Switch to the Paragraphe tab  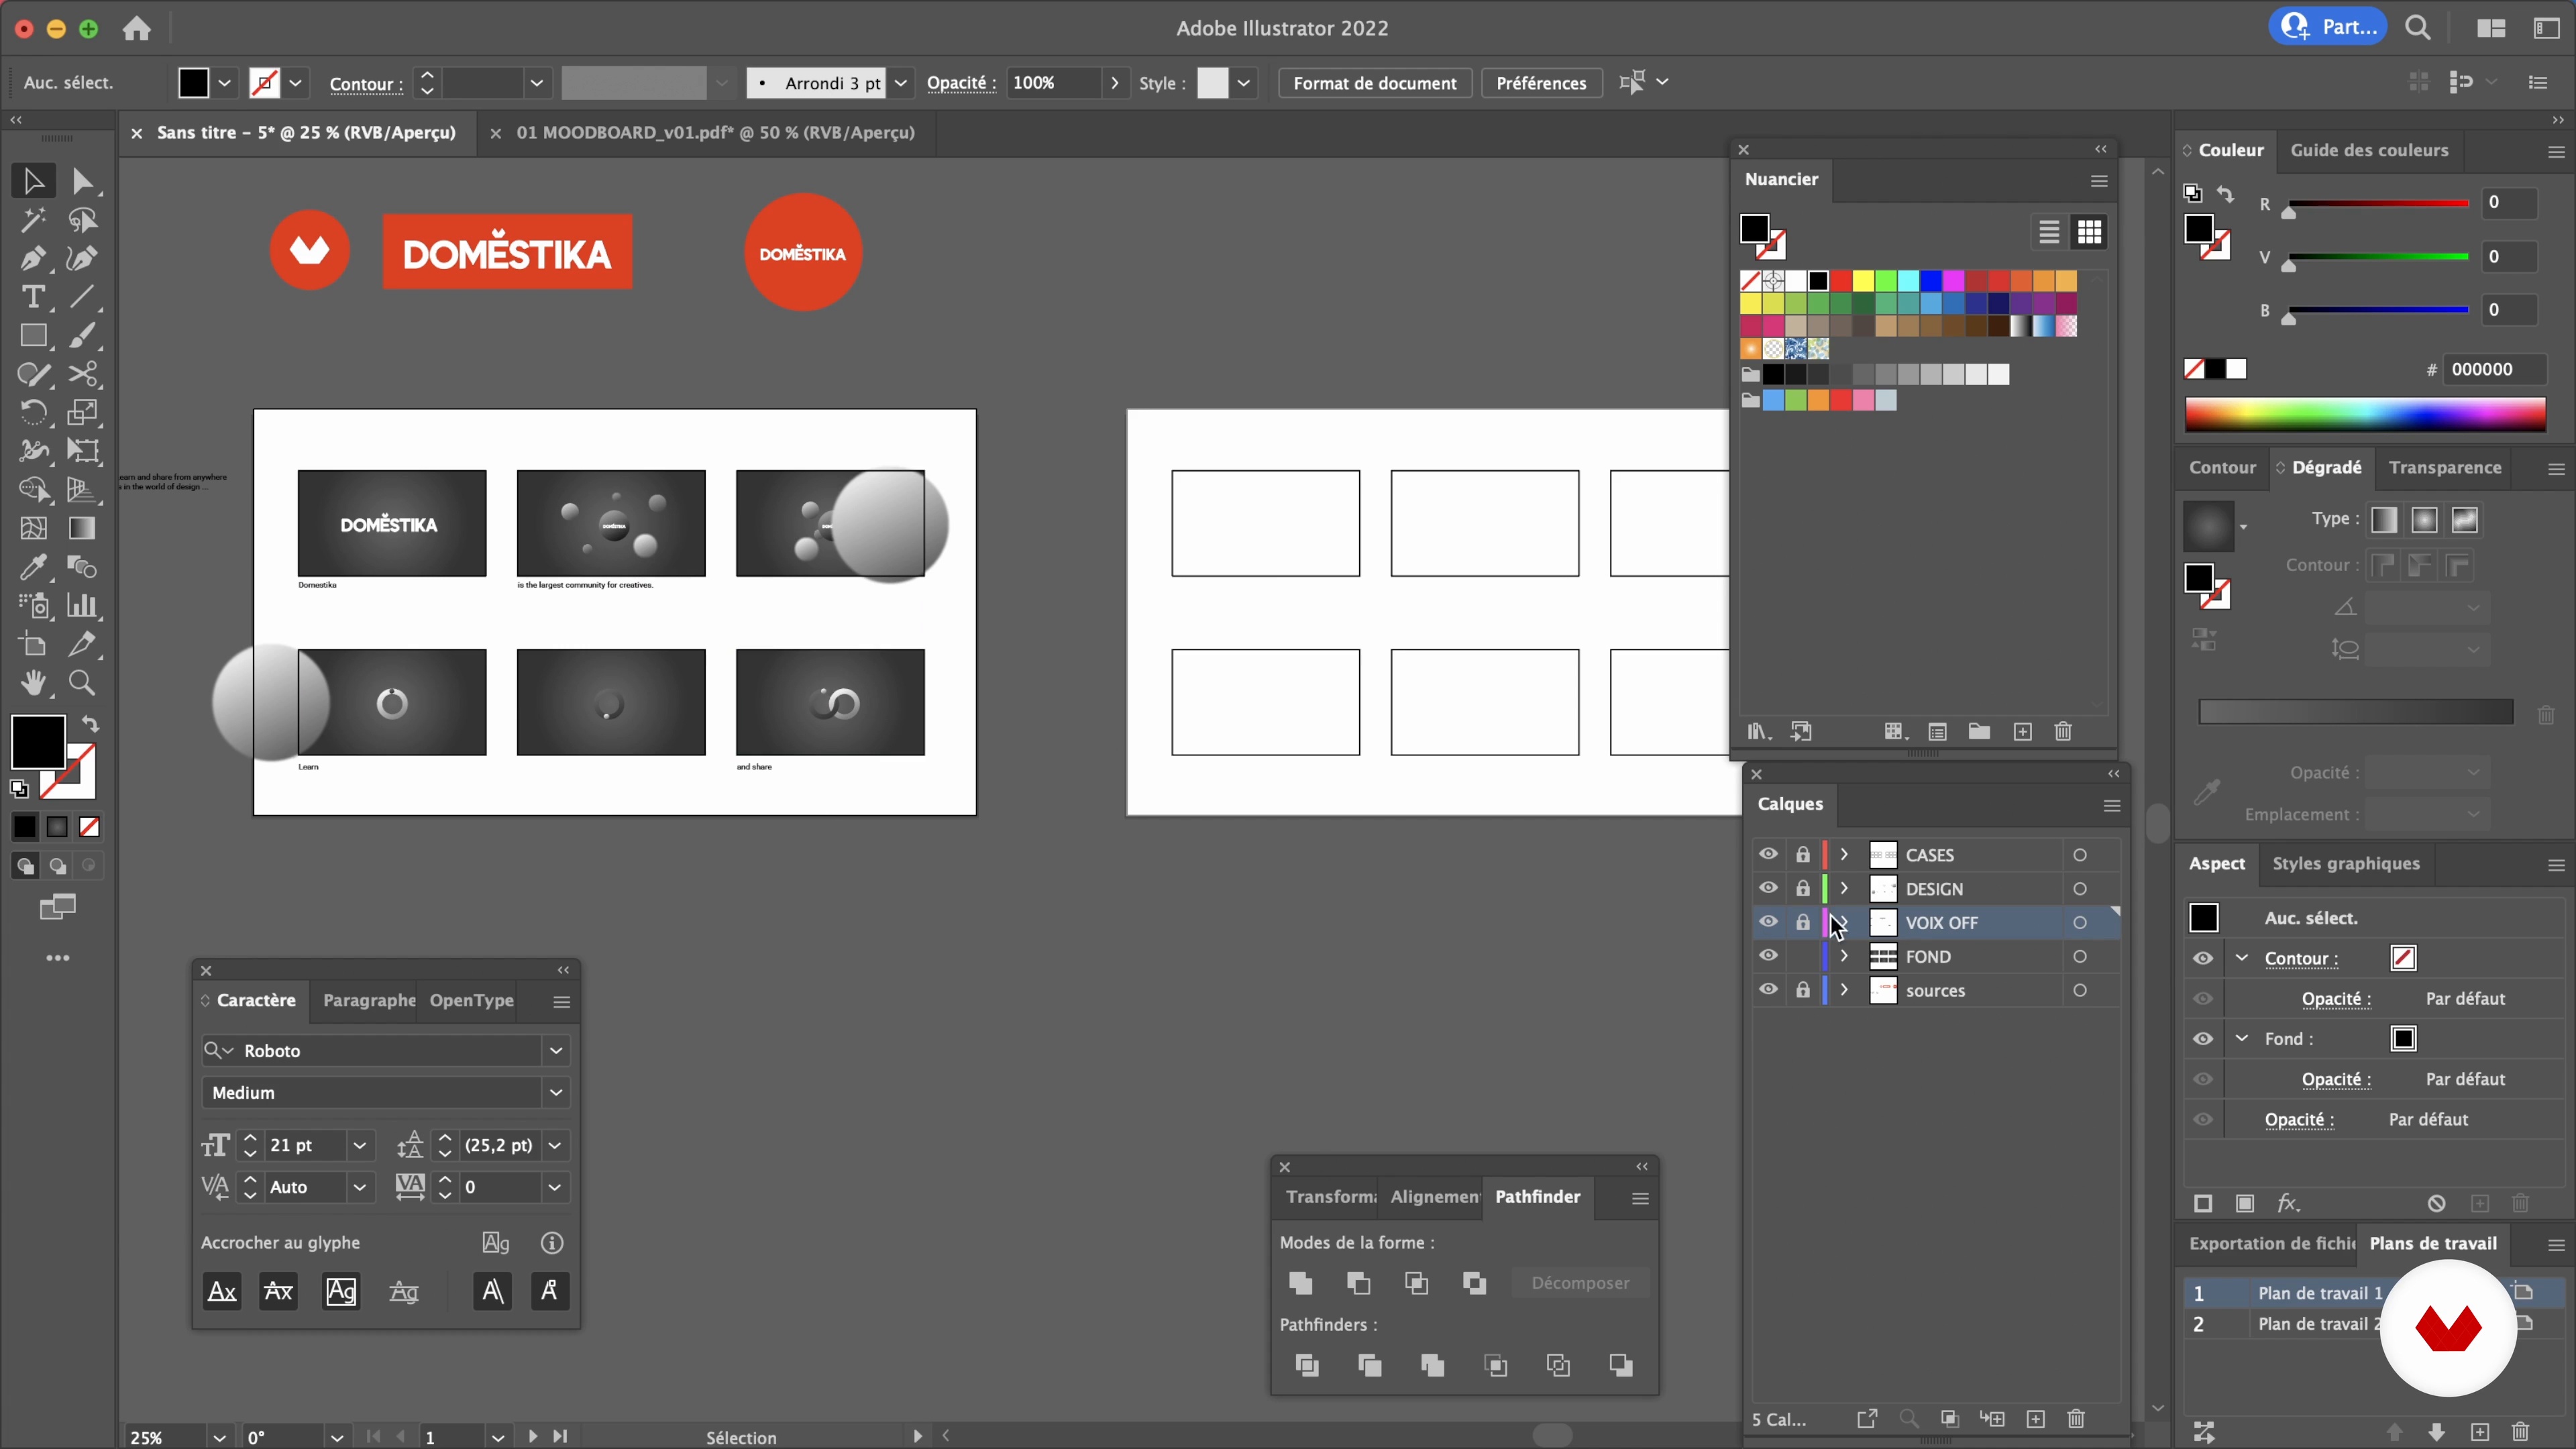coord(369,1001)
